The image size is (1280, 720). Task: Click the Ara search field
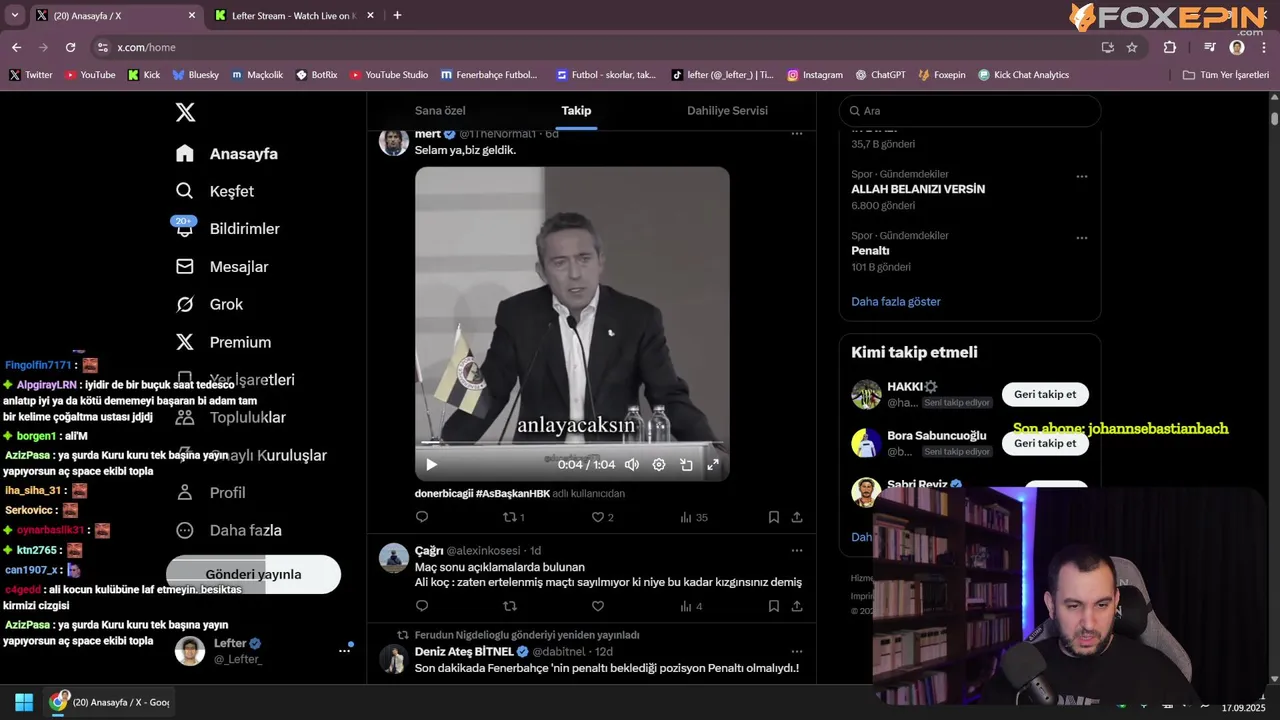coord(970,111)
